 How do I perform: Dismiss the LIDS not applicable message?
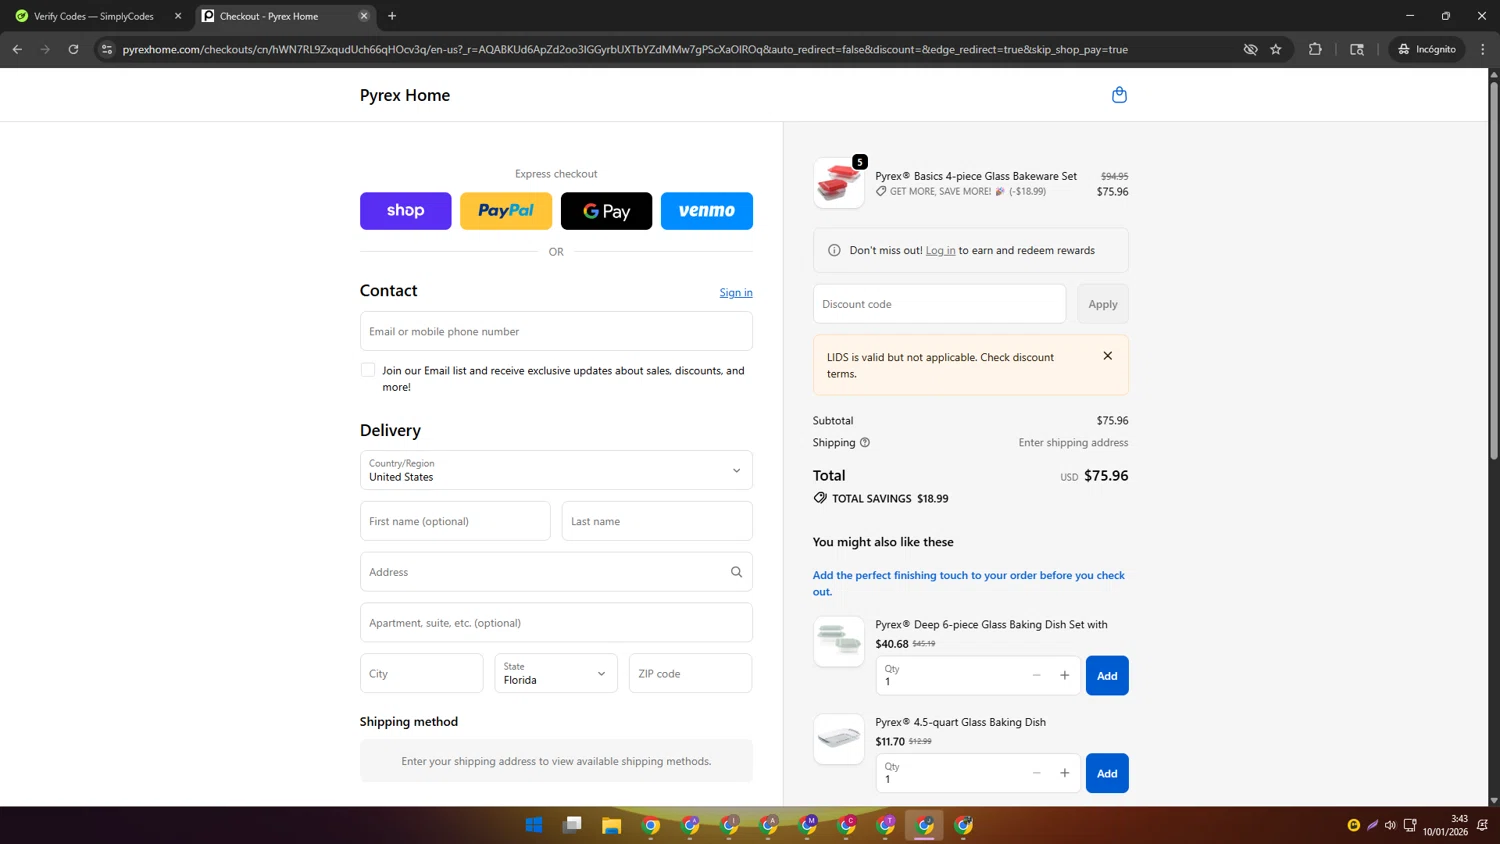point(1107,356)
